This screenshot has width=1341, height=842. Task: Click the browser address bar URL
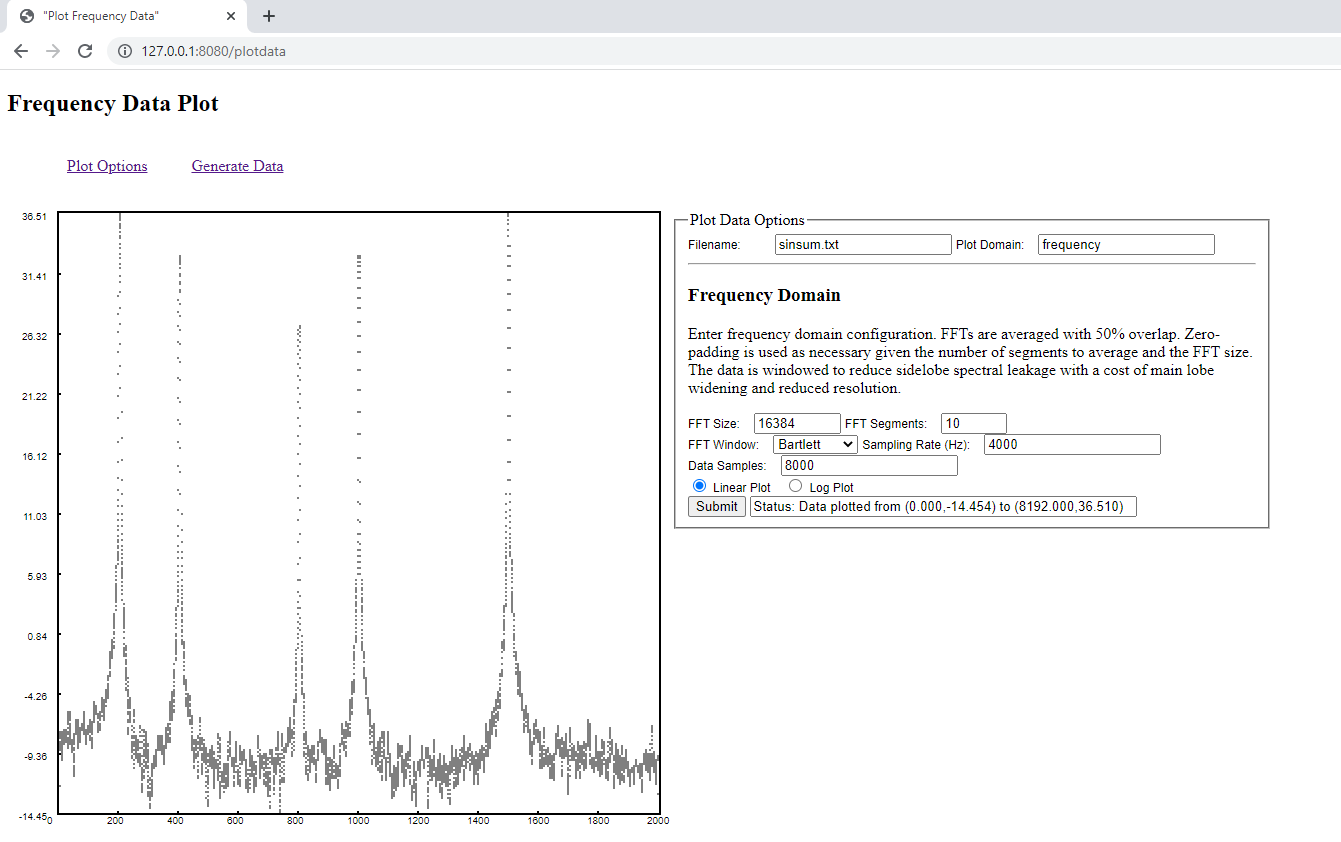tap(213, 51)
